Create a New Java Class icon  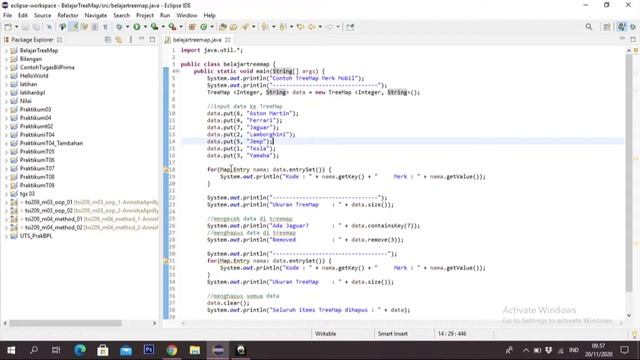(203, 27)
